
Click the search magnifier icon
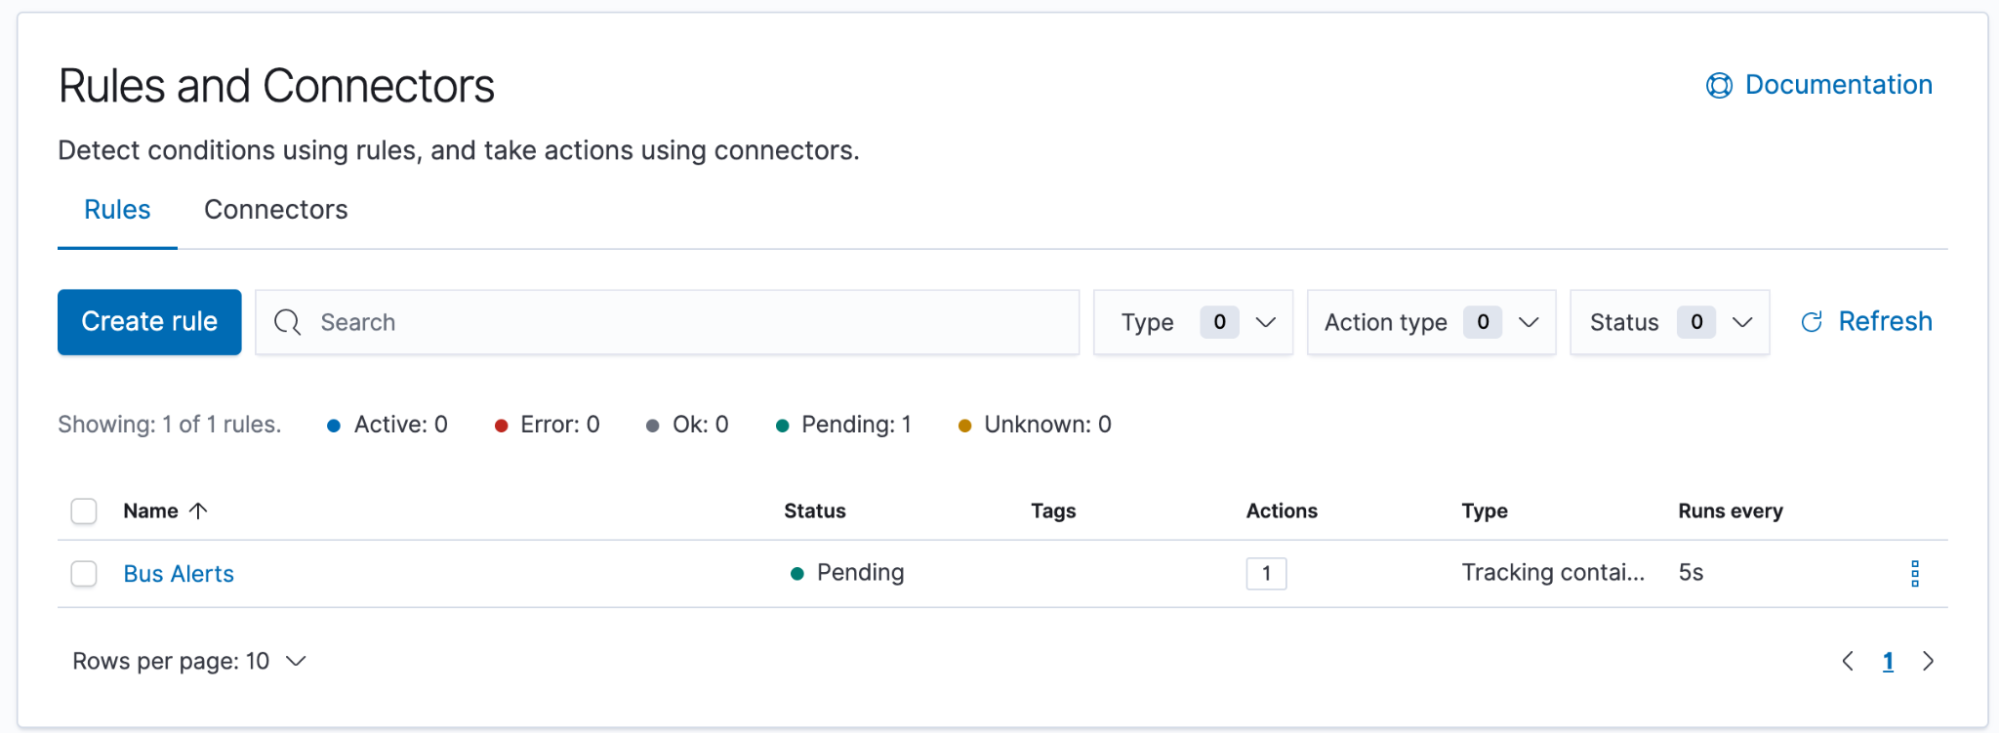coord(287,322)
